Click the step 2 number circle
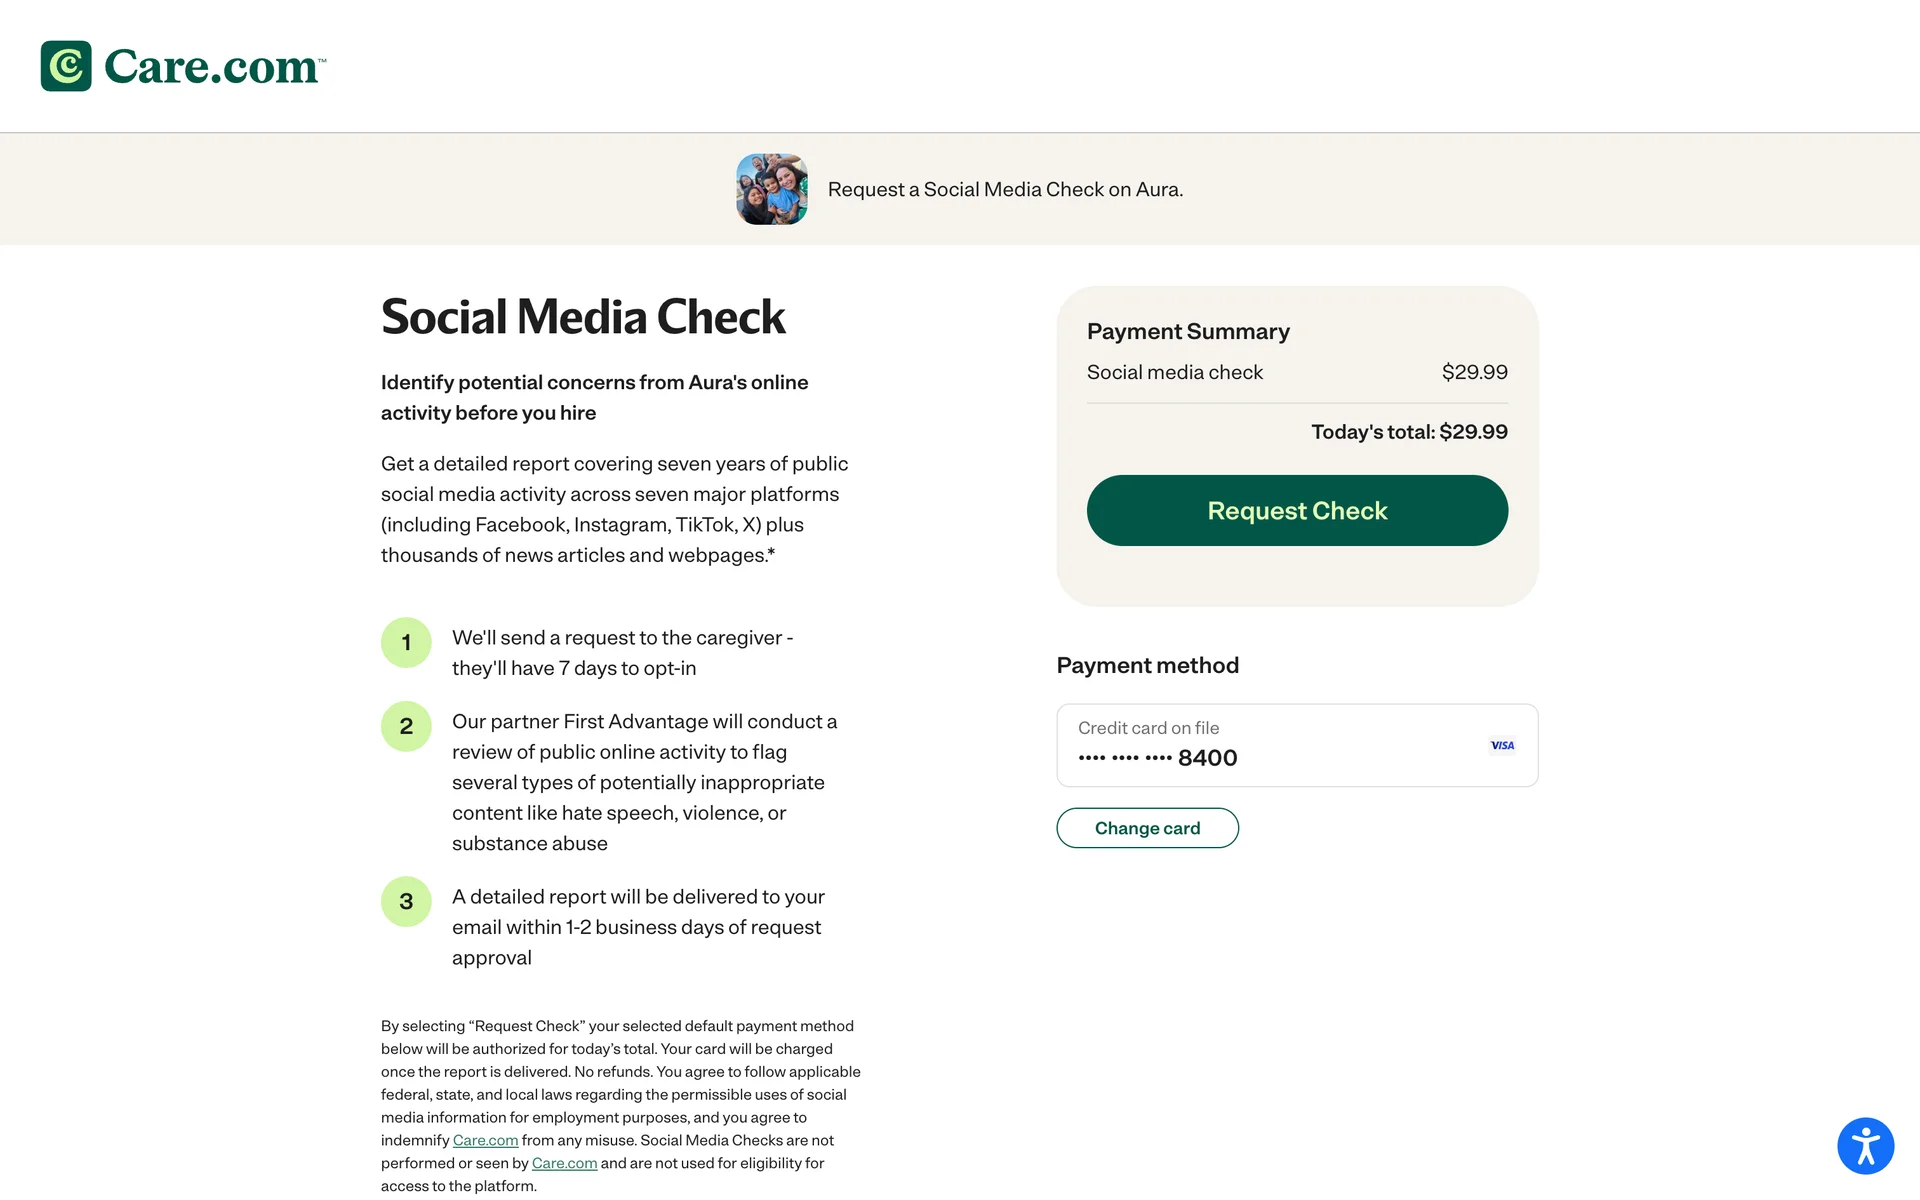This screenshot has width=1920, height=1200. [406, 726]
